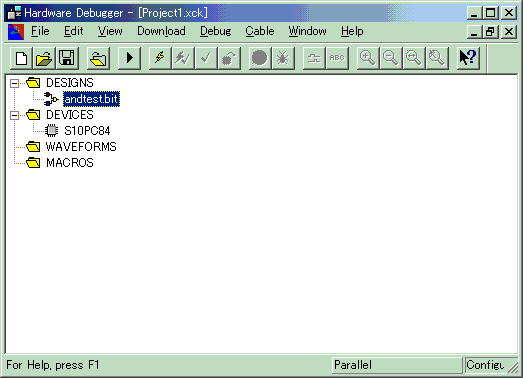Click the application icon in the menu bar
Screen dimensions: 523x378
click(16, 32)
